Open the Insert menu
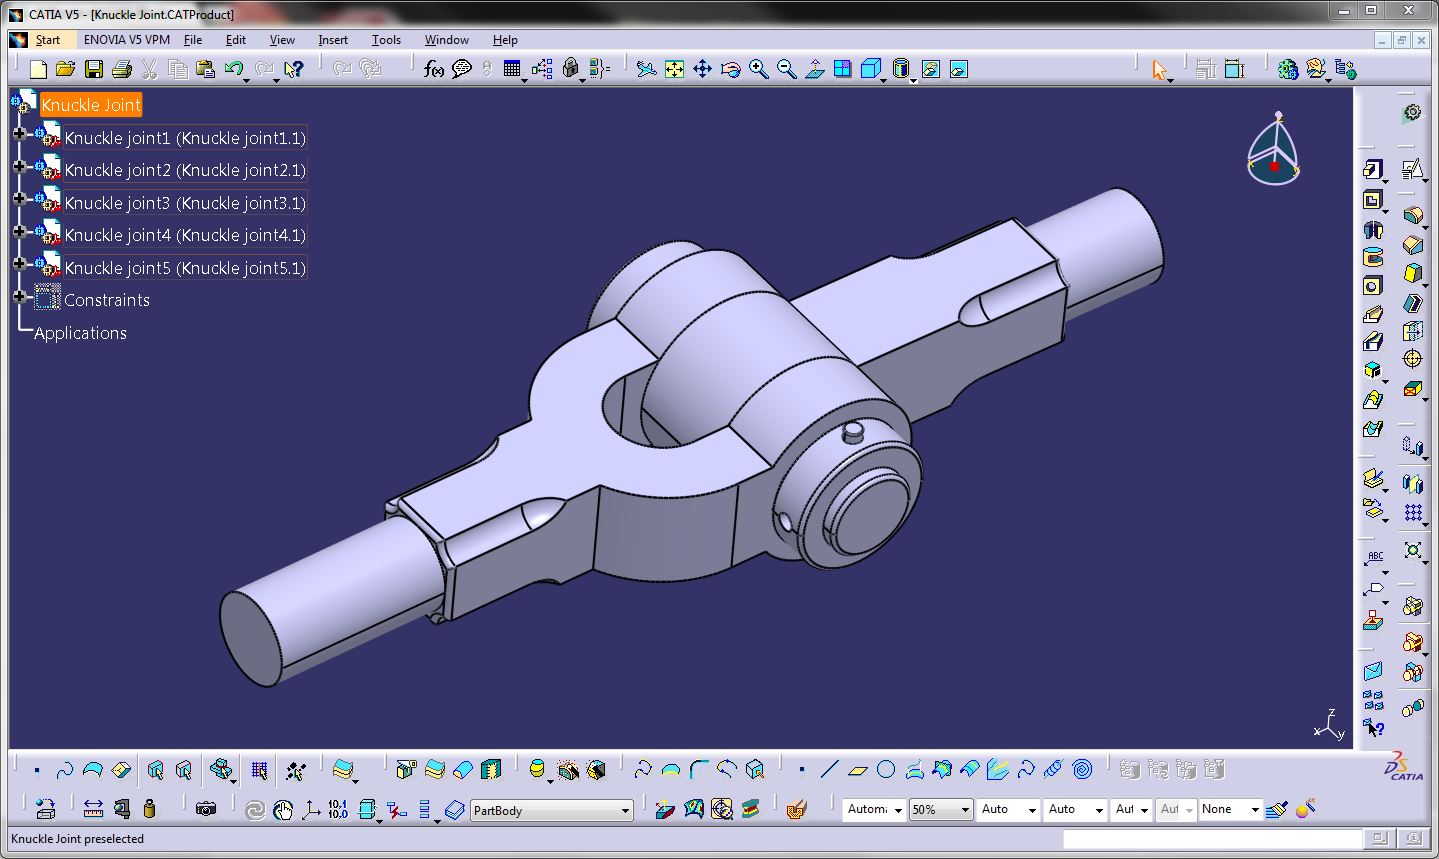 [333, 40]
